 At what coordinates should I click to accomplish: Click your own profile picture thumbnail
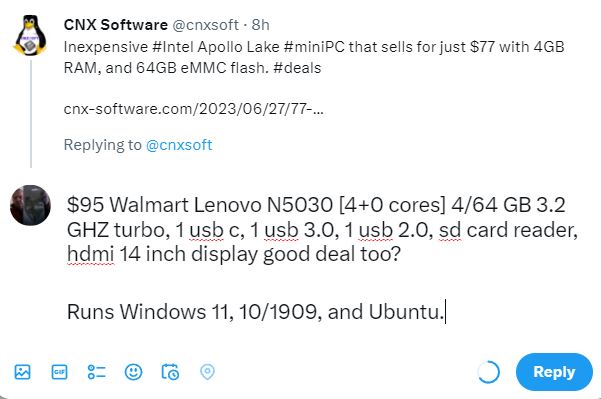30,205
